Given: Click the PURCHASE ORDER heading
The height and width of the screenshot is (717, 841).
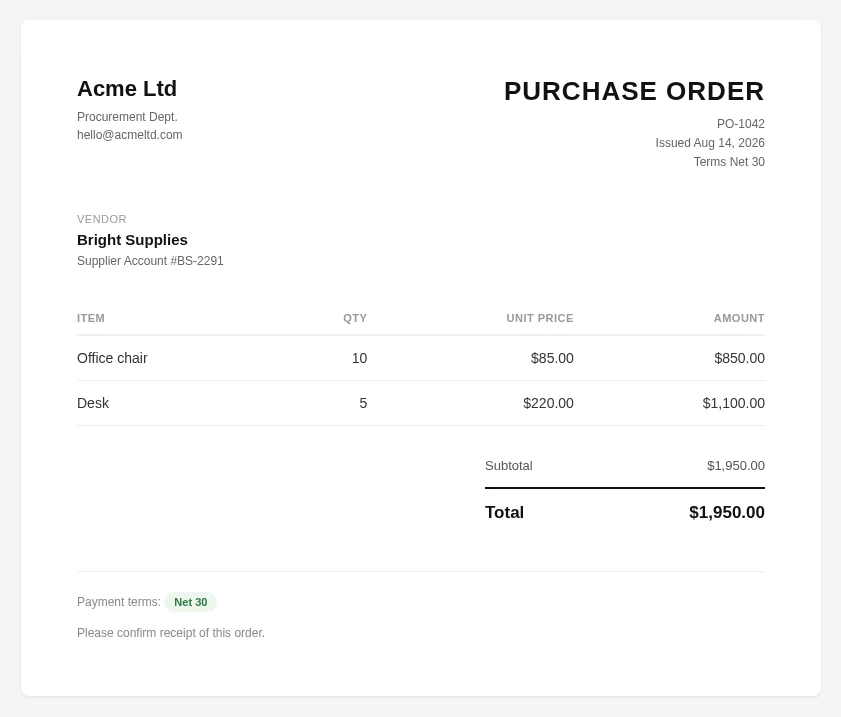Looking at the screenshot, I should [x=634, y=91].
